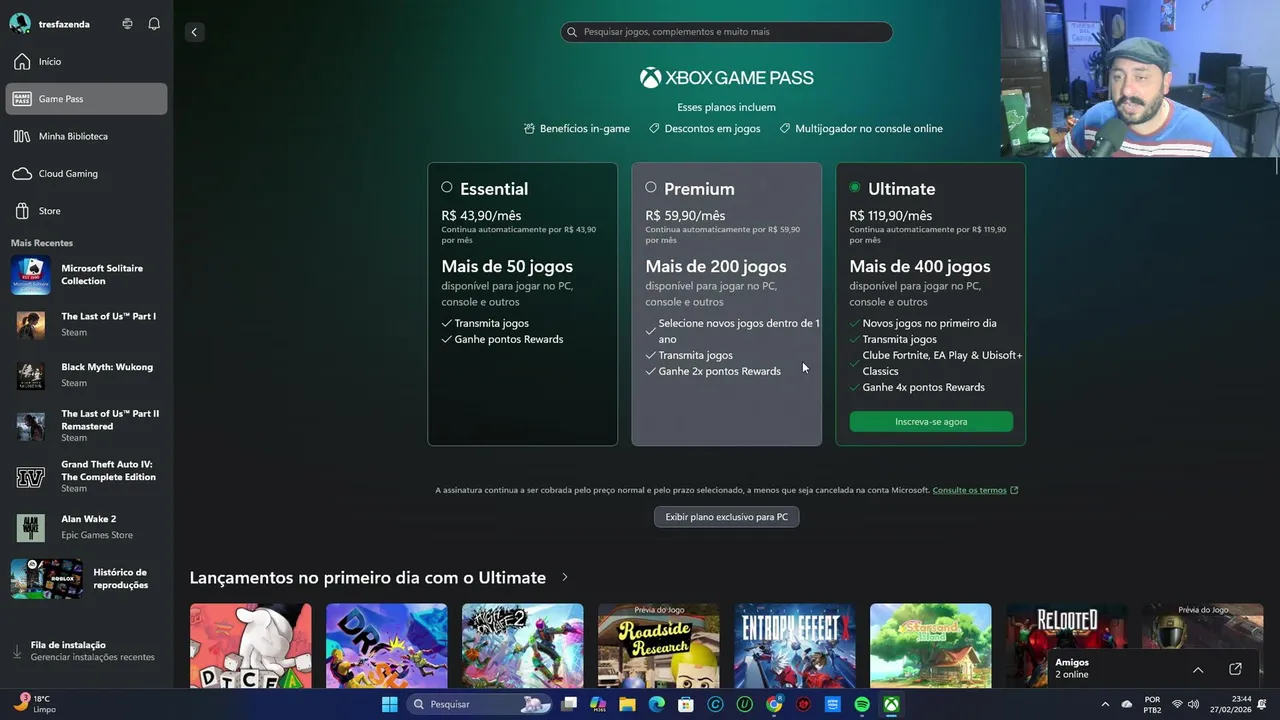Open the volume speaker tray icon
1280x720 pixels.
[1193, 704]
